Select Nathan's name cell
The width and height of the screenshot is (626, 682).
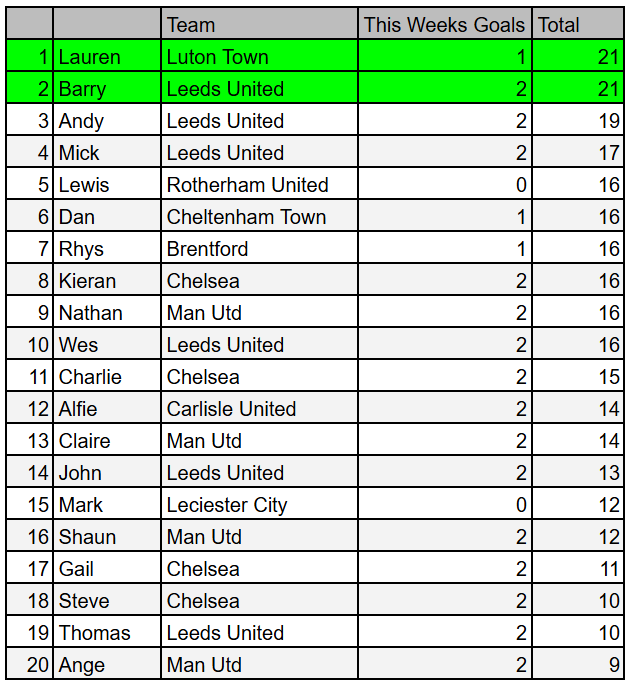tap(107, 312)
